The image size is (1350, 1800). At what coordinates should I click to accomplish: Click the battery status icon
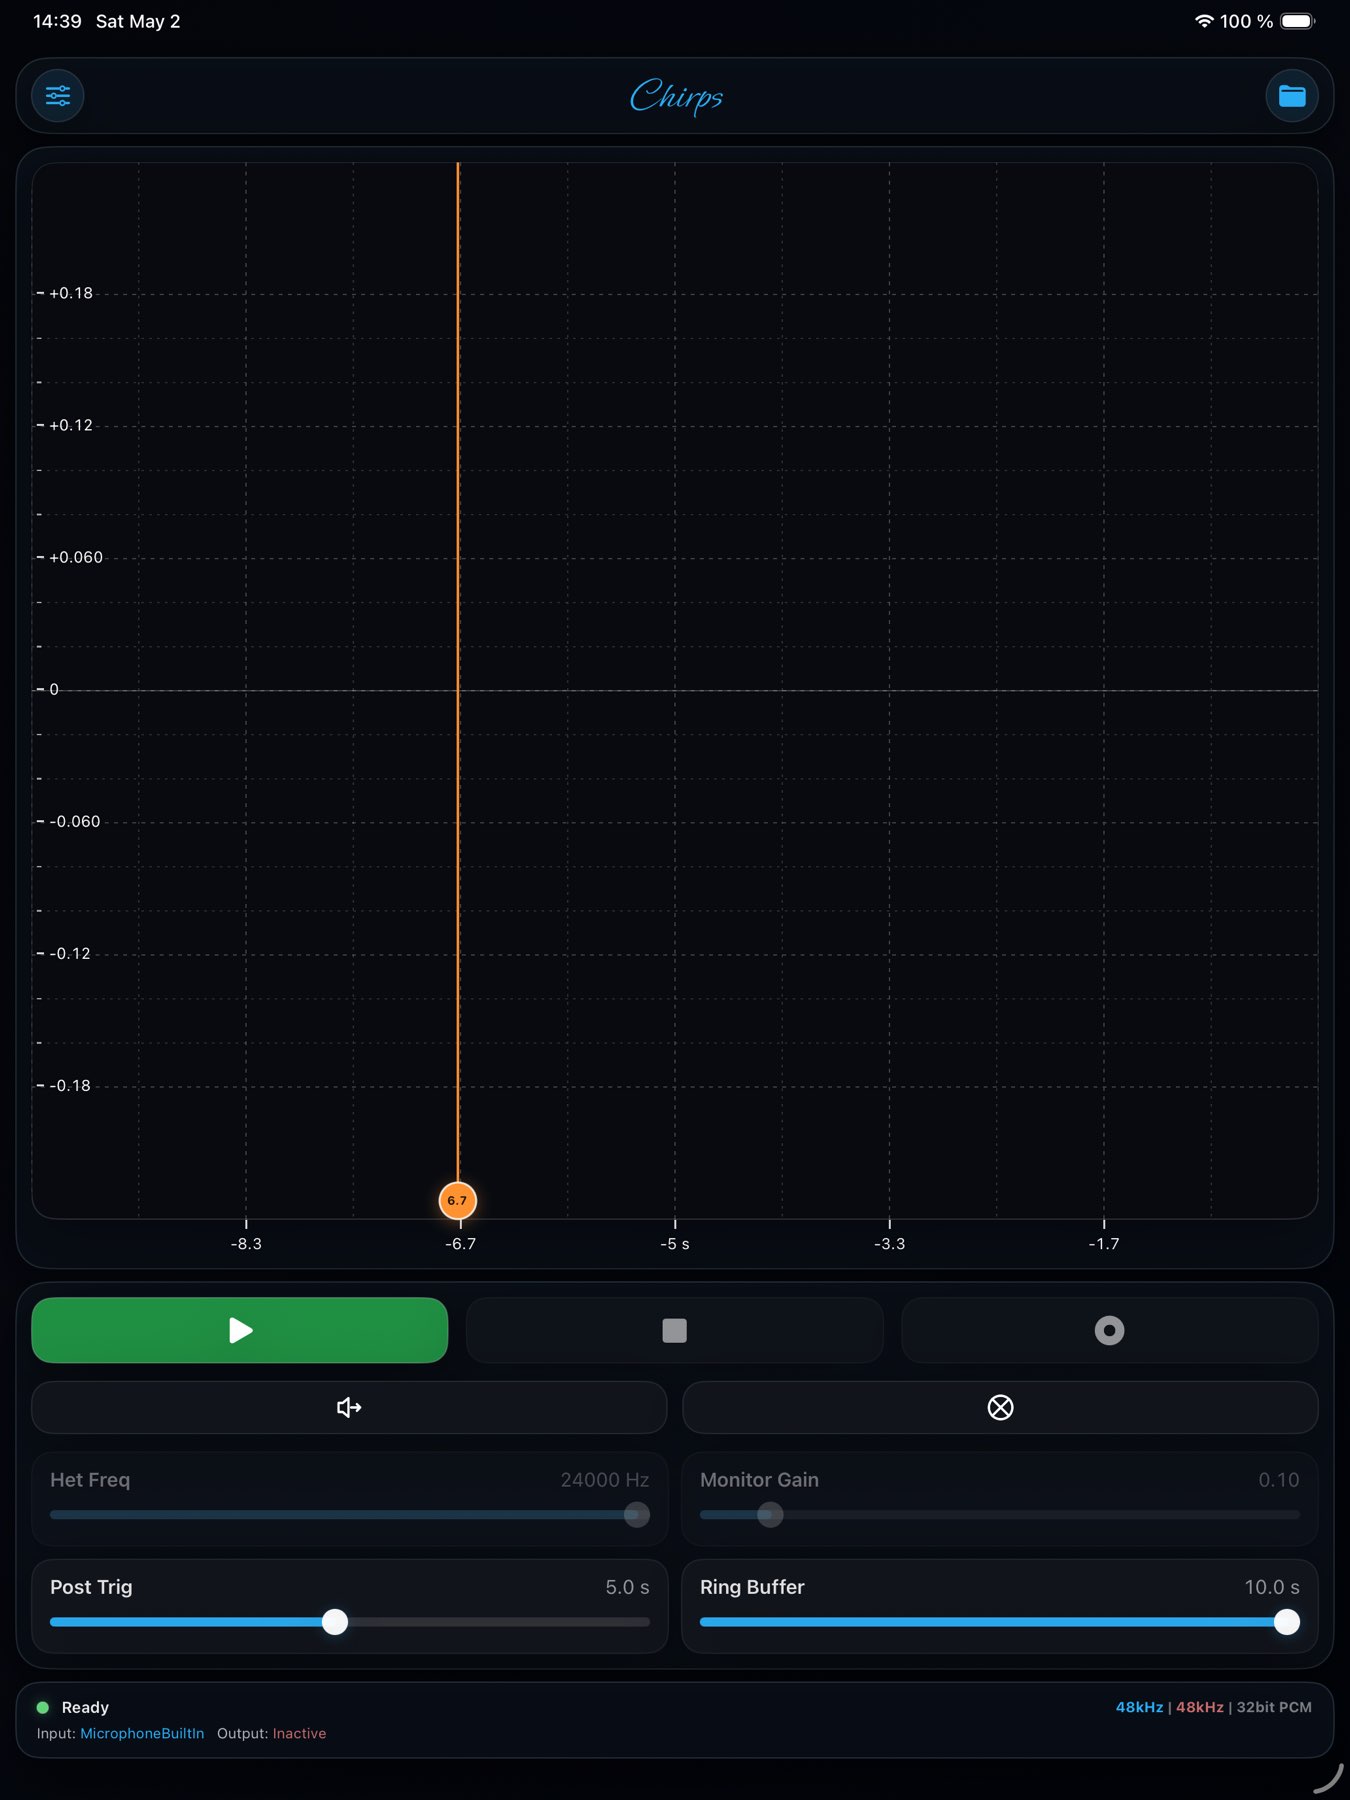[x=1298, y=21]
